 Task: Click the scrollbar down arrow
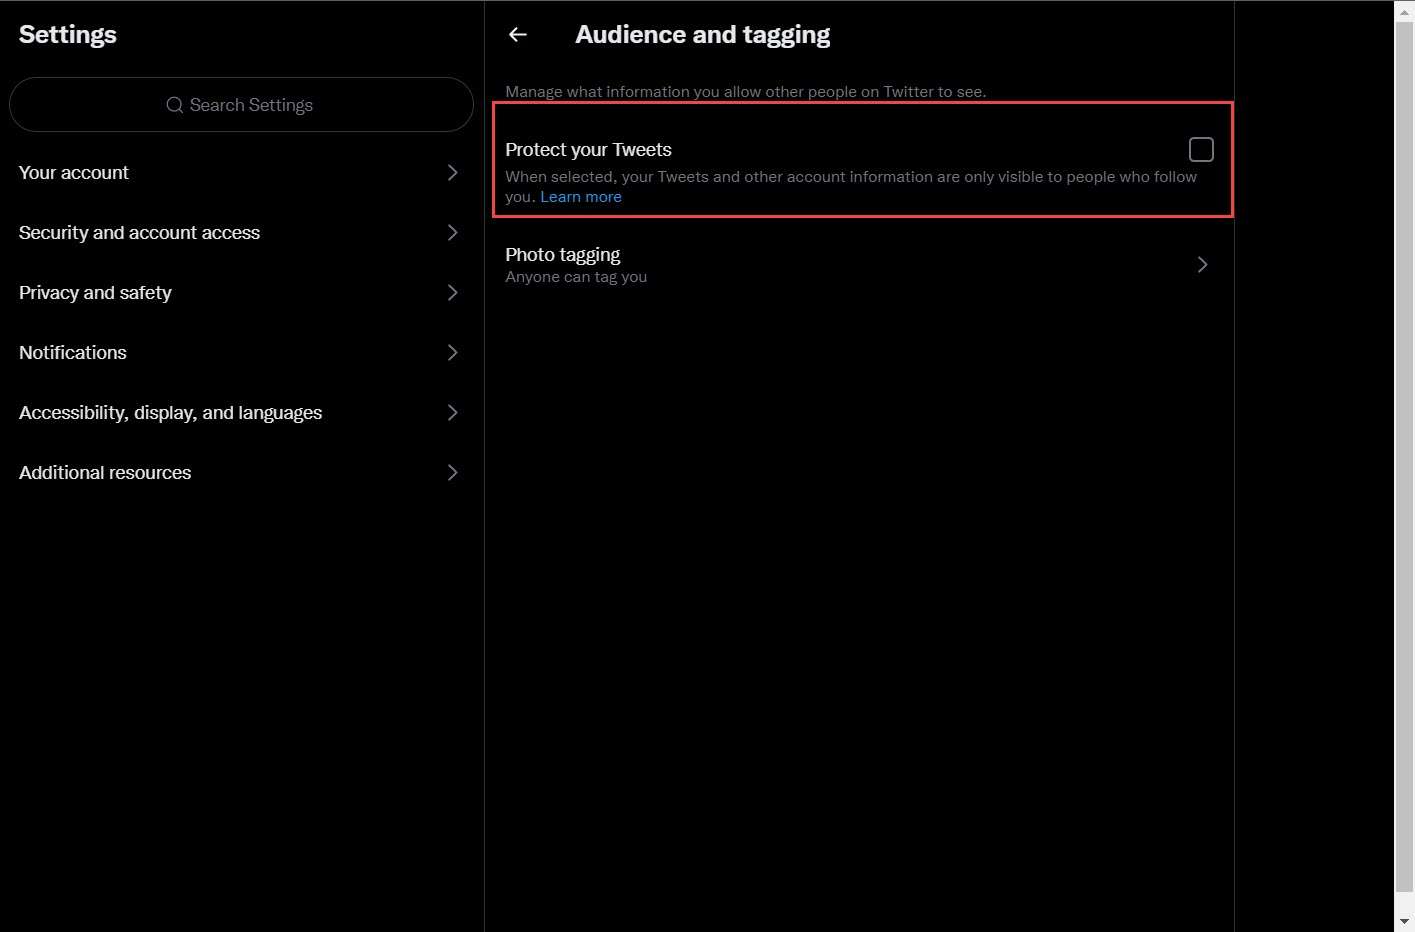[1404, 921]
